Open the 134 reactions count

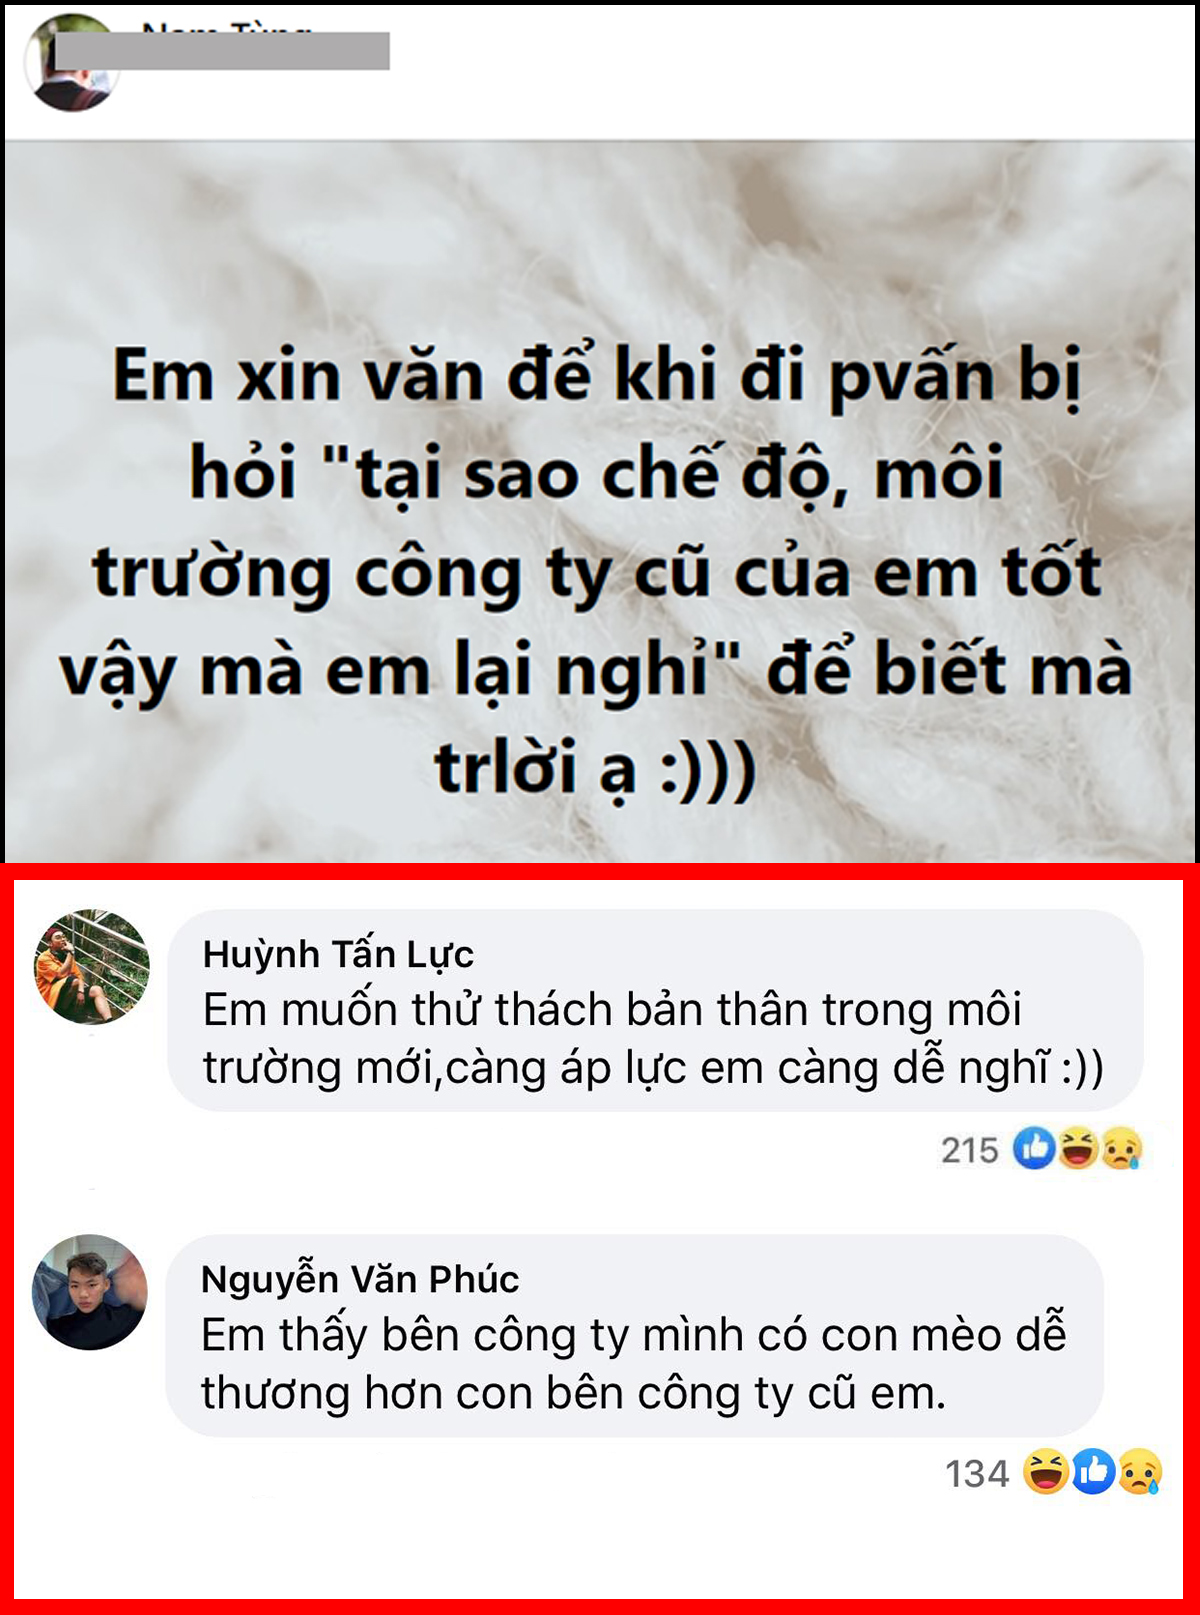(x=977, y=1474)
